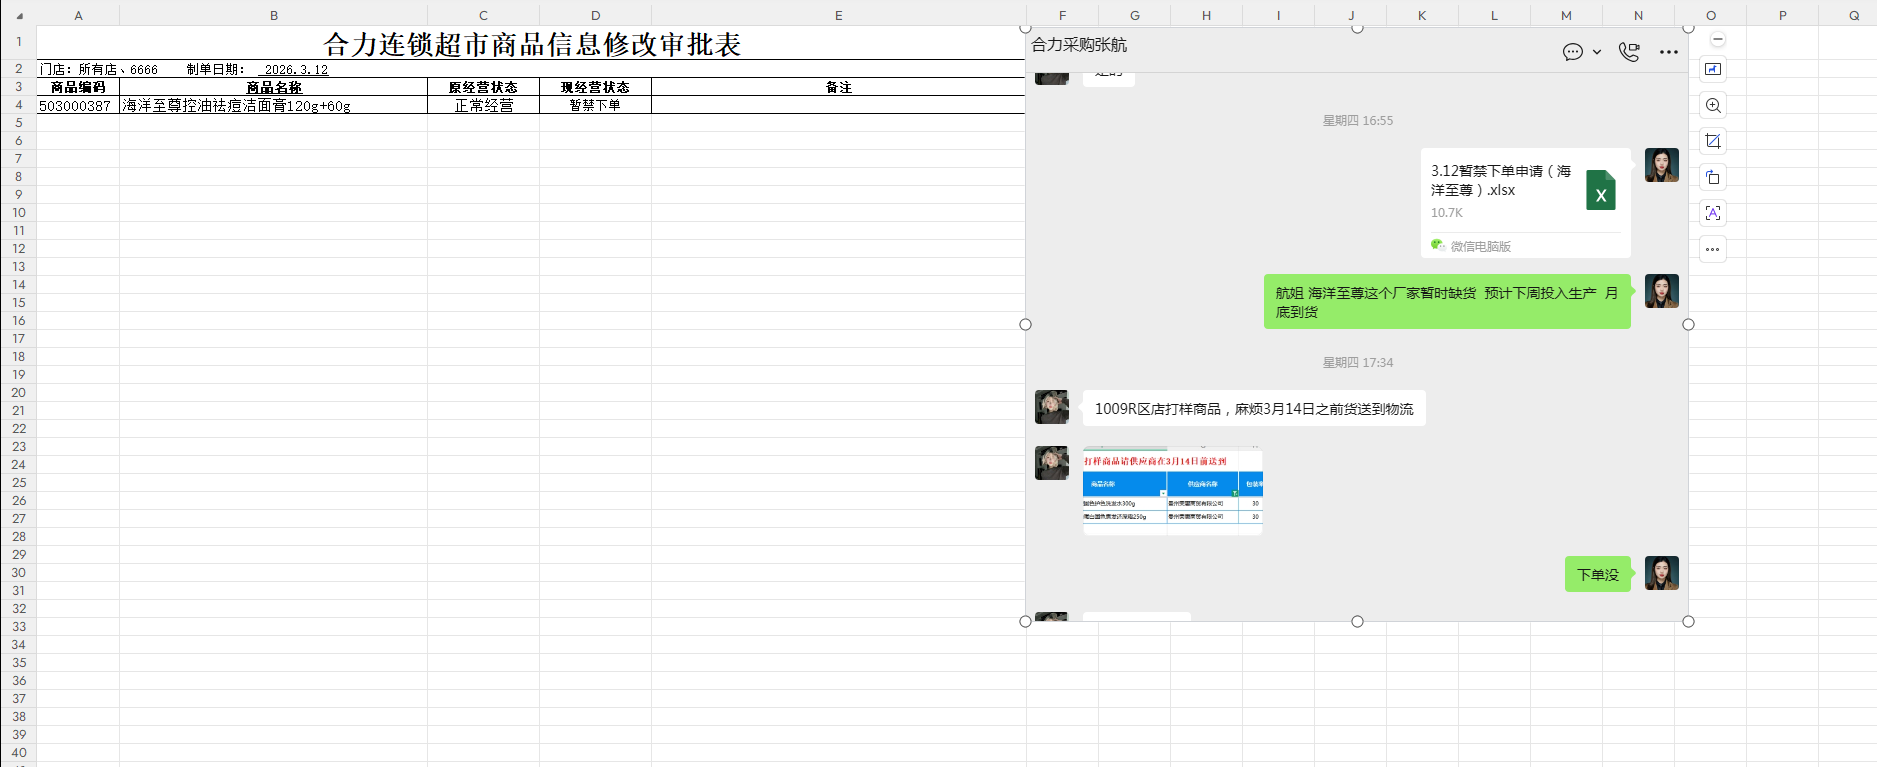Click the extract text from image icon
The image size is (1877, 767).
pos(1713,213)
